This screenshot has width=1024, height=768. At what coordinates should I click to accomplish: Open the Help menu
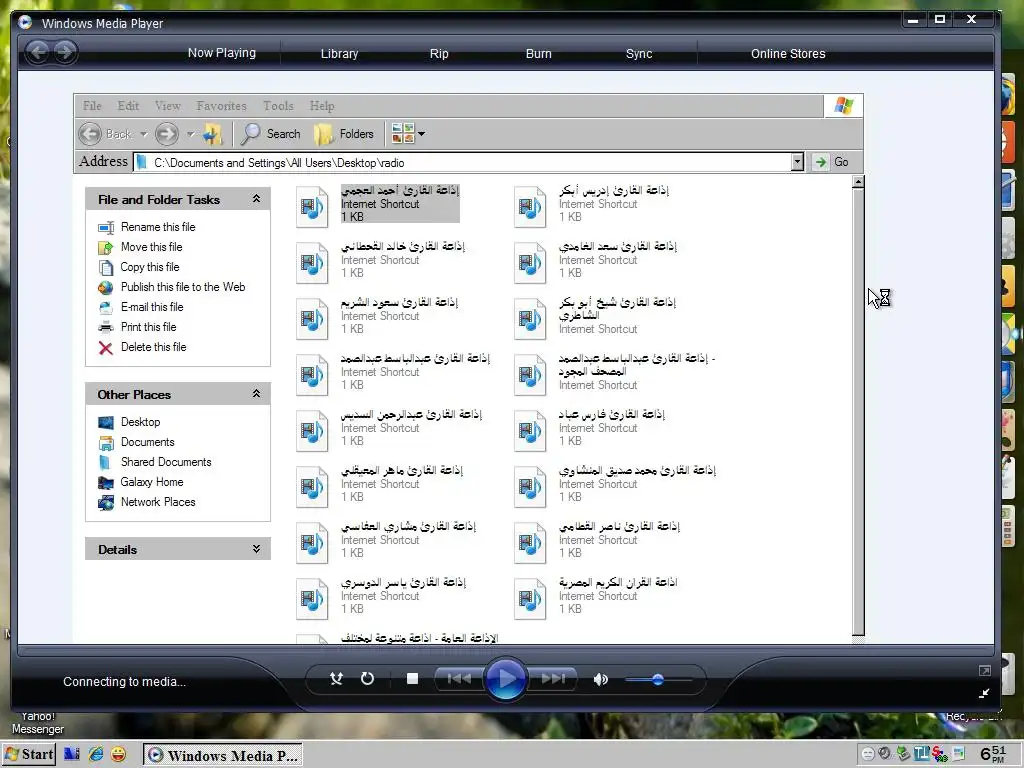[x=322, y=106]
